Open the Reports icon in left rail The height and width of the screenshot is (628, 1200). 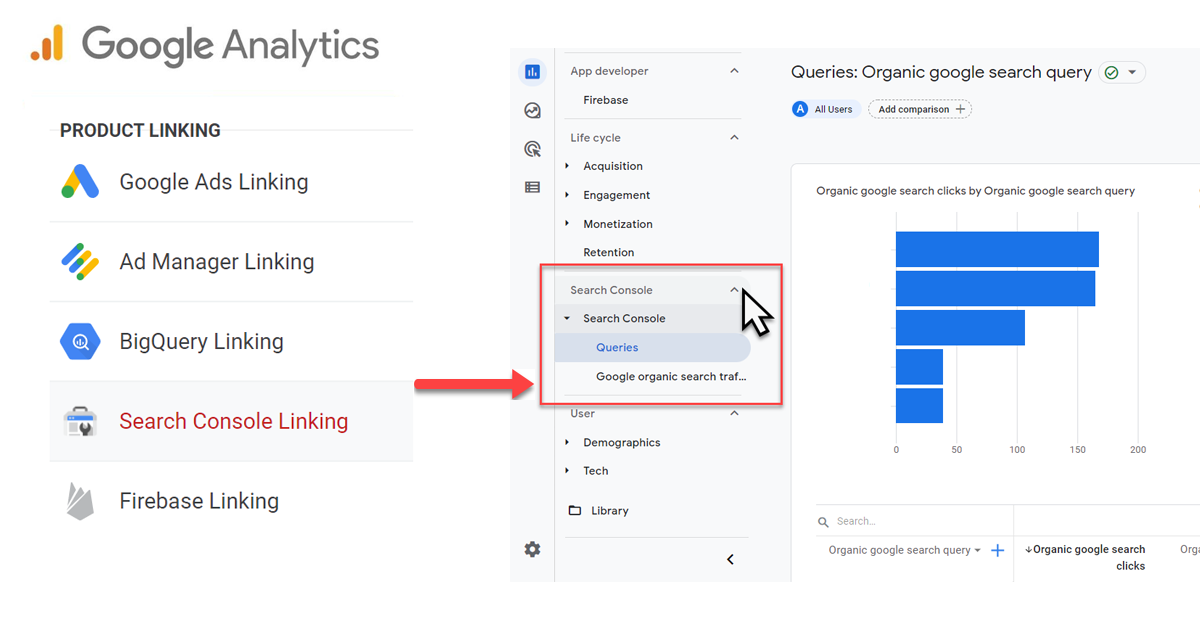(532, 72)
